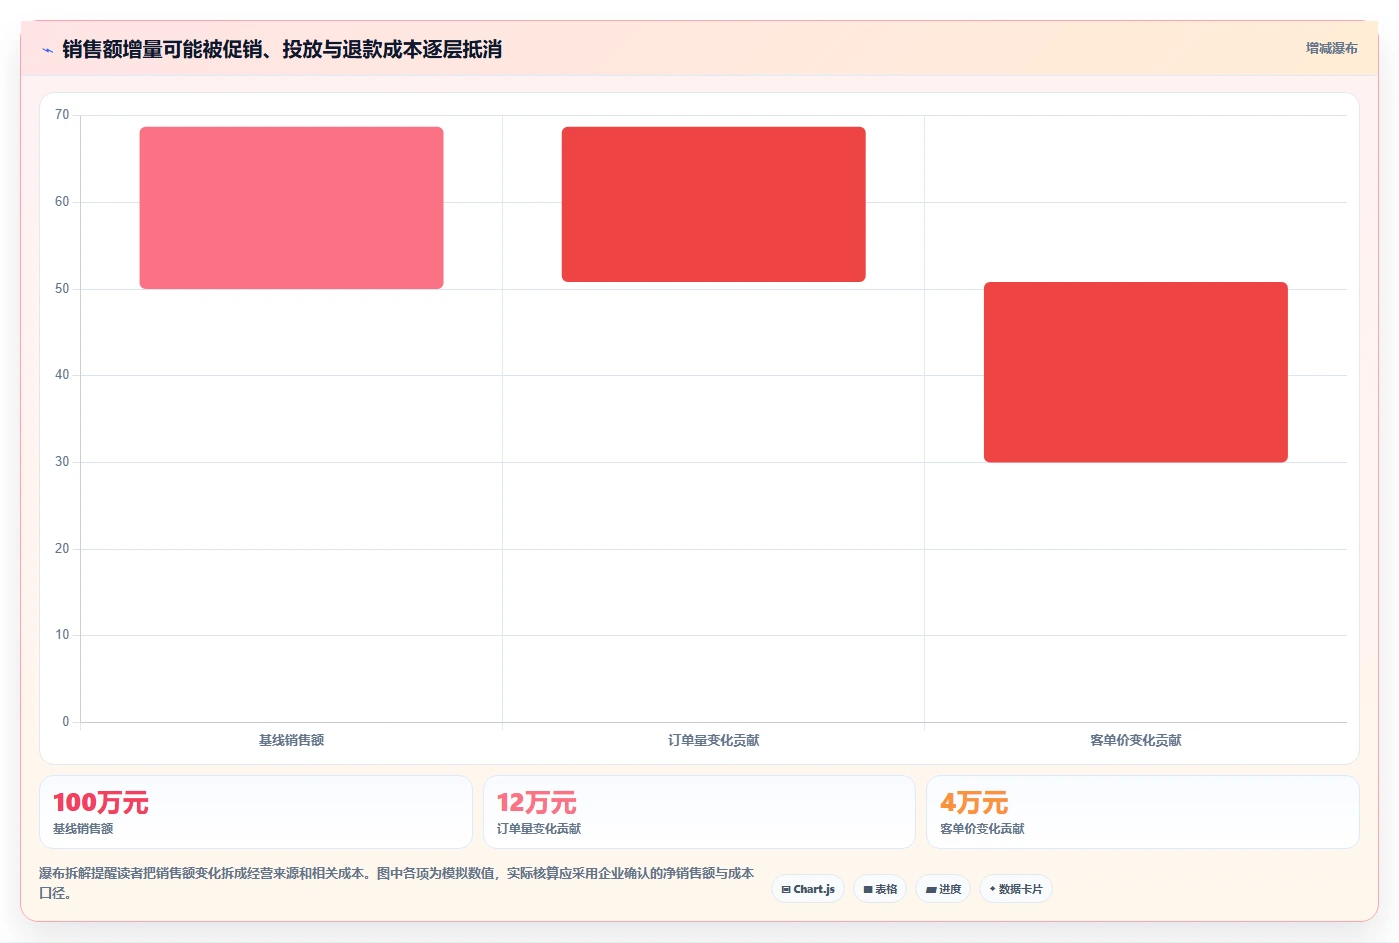Click y-axis tick label 10
1399x943 pixels.
click(x=62, y=635)
